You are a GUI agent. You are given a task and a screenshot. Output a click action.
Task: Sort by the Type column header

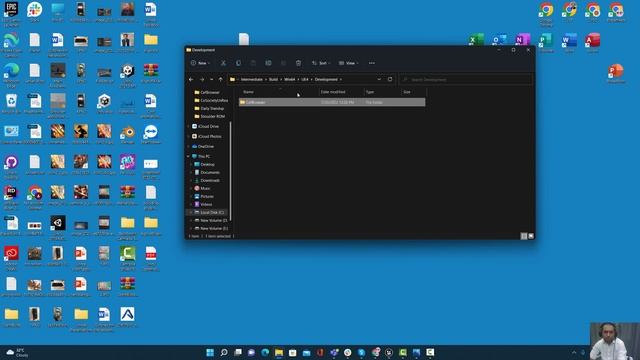pyautogui.click(x=370, y=92)
